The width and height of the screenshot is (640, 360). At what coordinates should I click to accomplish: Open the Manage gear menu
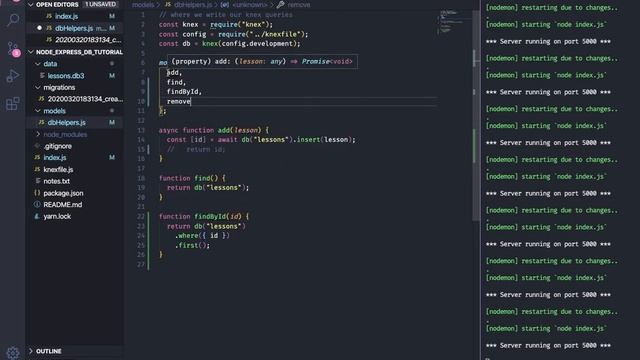coord(13,352)
